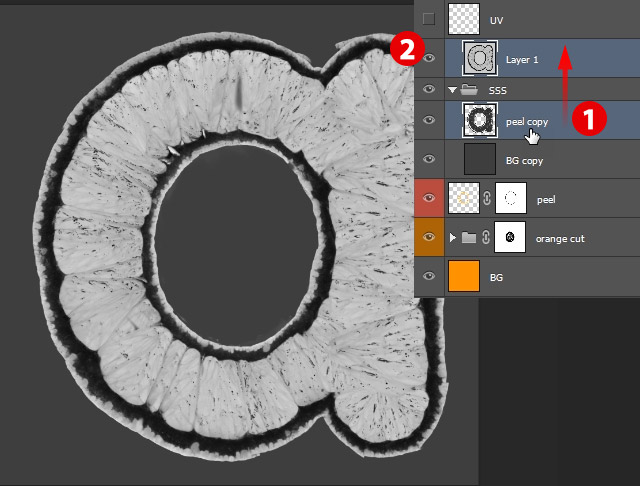Select the group named SSS
Viewport: 640px width, 486px height.
pos(498,90)
